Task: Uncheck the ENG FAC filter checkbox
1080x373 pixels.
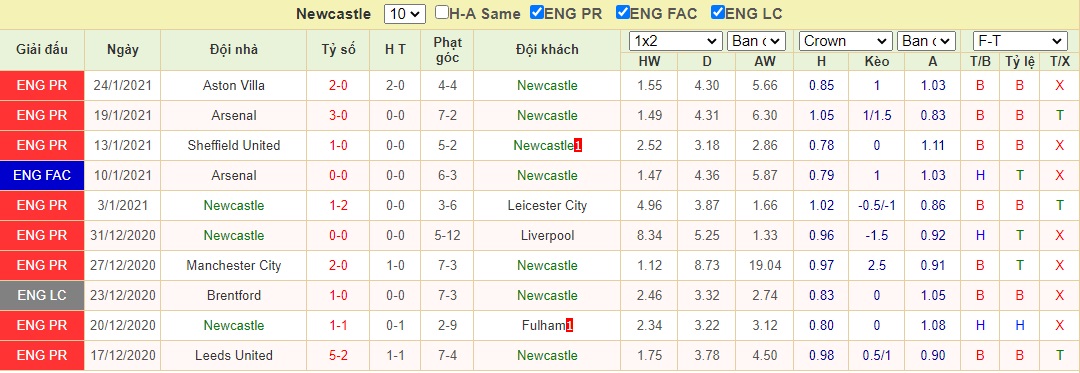Action: coord(623,12)
